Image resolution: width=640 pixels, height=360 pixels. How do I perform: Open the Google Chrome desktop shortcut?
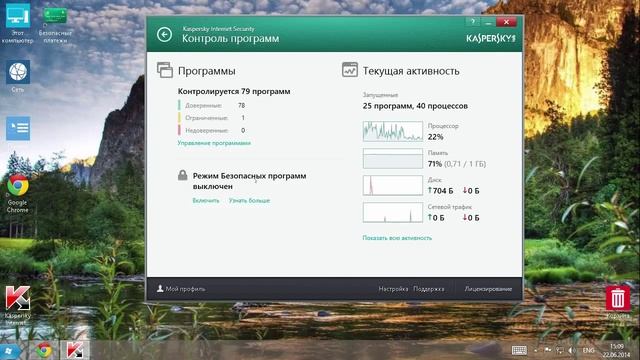click(x=18, y=193)
